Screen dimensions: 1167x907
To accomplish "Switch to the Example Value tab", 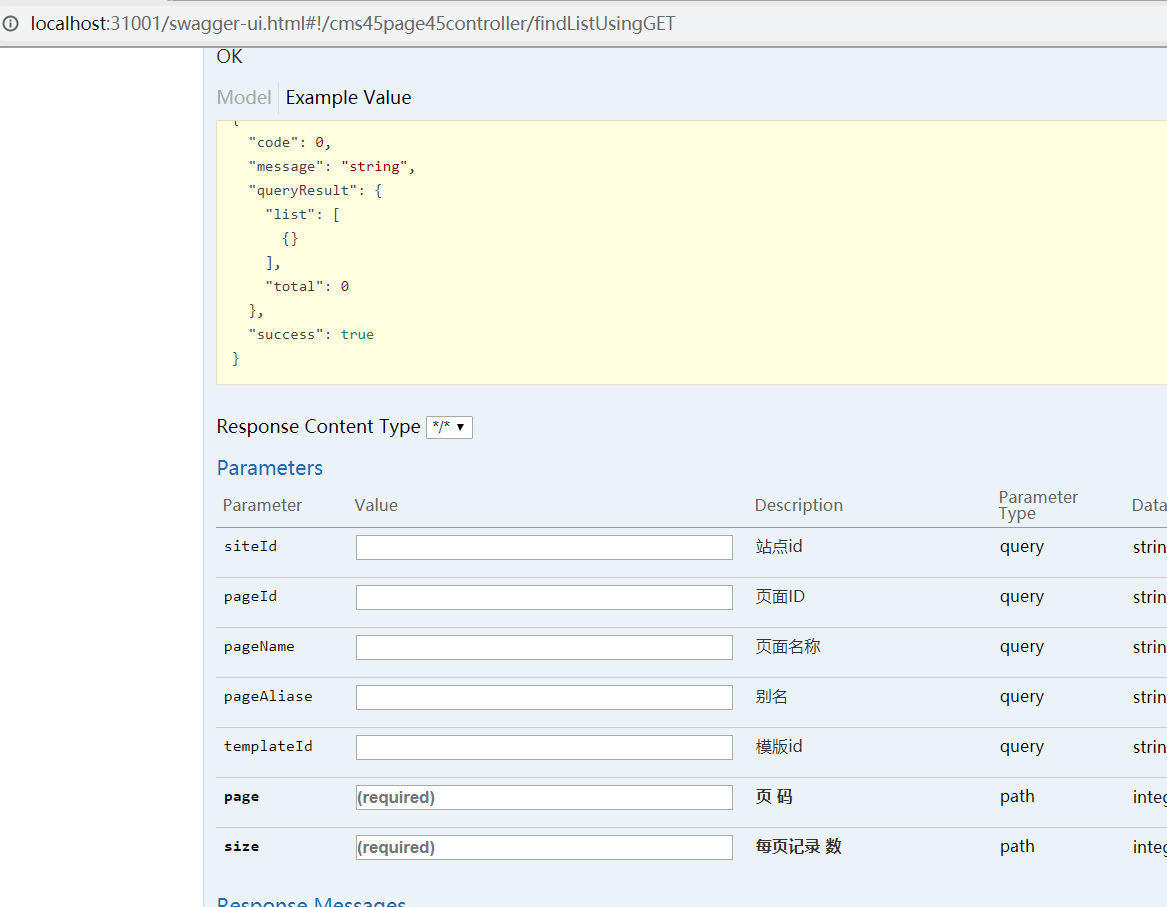I will pos(348,97).
